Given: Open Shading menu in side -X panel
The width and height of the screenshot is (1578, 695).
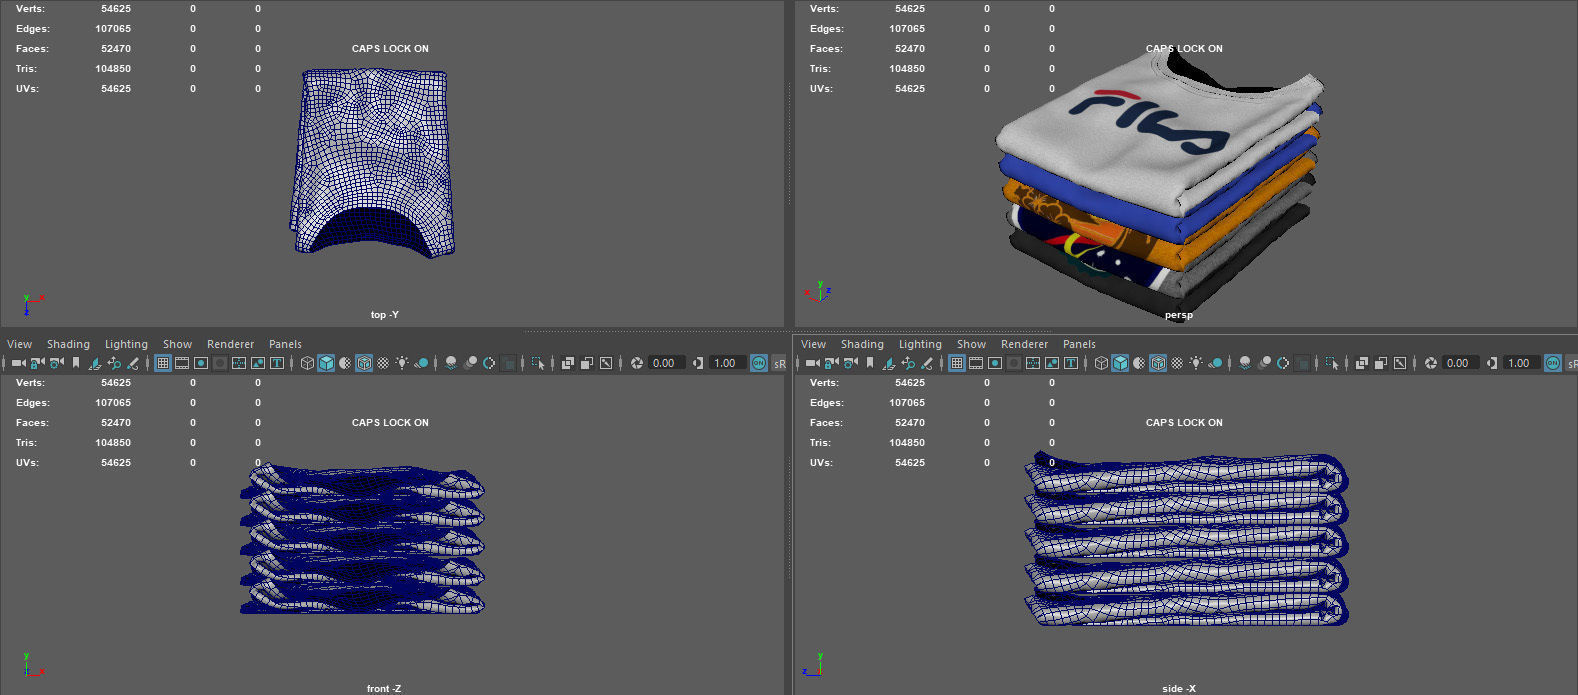Looking at the screenshot, I should 862,344.
